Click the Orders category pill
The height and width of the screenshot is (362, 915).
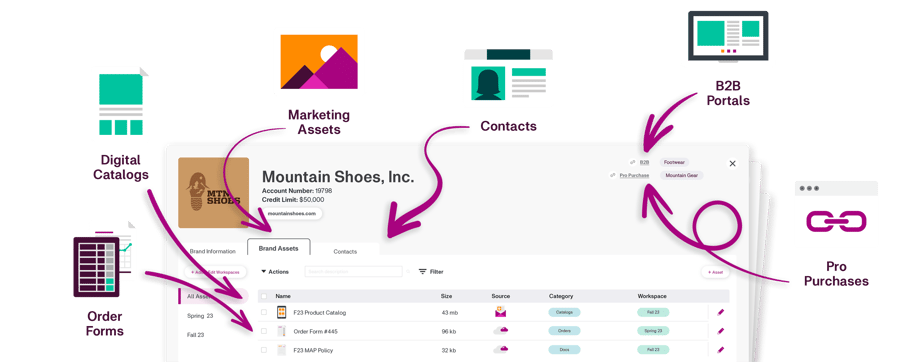564,331
